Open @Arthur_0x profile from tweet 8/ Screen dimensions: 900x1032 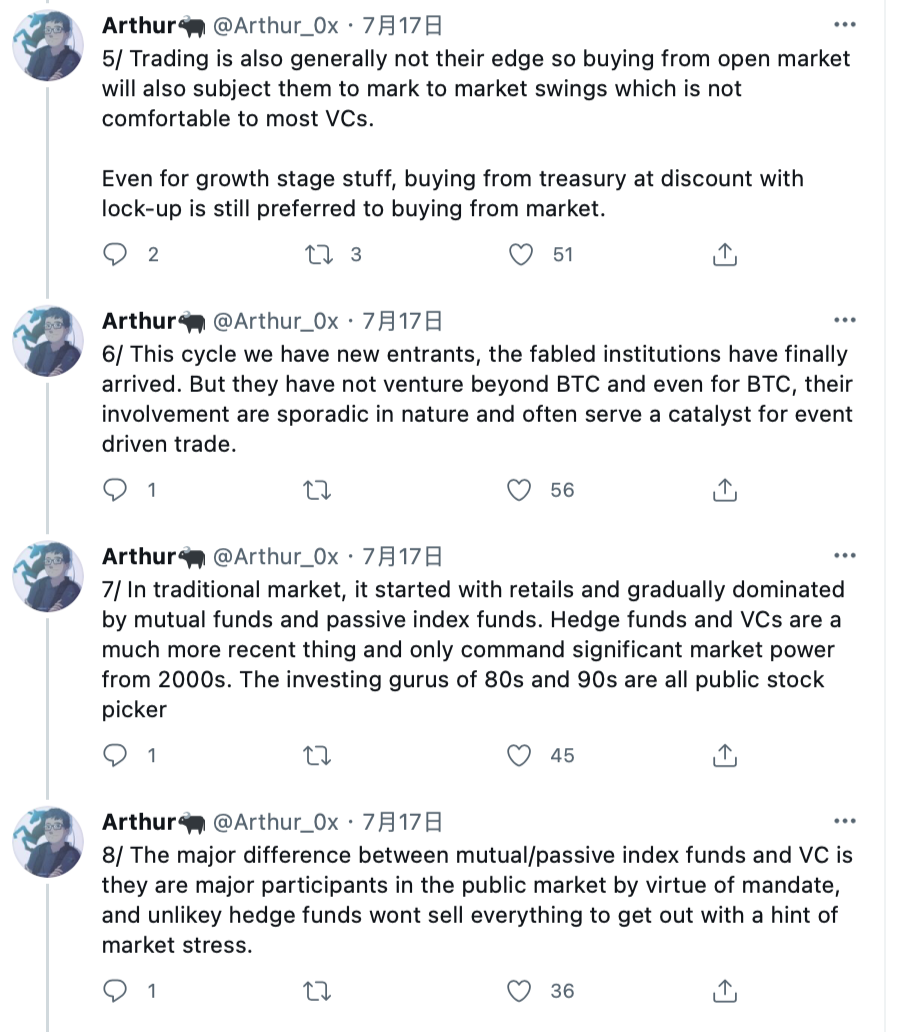coord(277,822)
